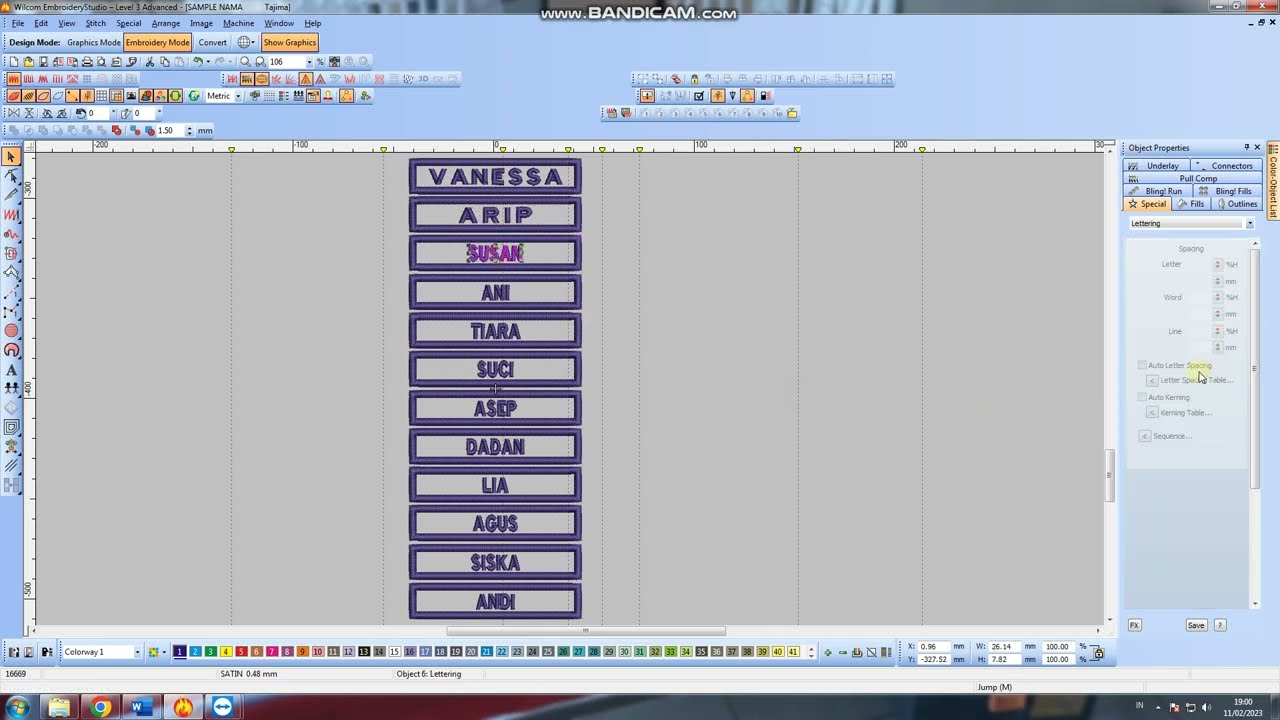Screen dimensions: 1280x720
Task: Open the Machine menu
Action: coord(238,23)
